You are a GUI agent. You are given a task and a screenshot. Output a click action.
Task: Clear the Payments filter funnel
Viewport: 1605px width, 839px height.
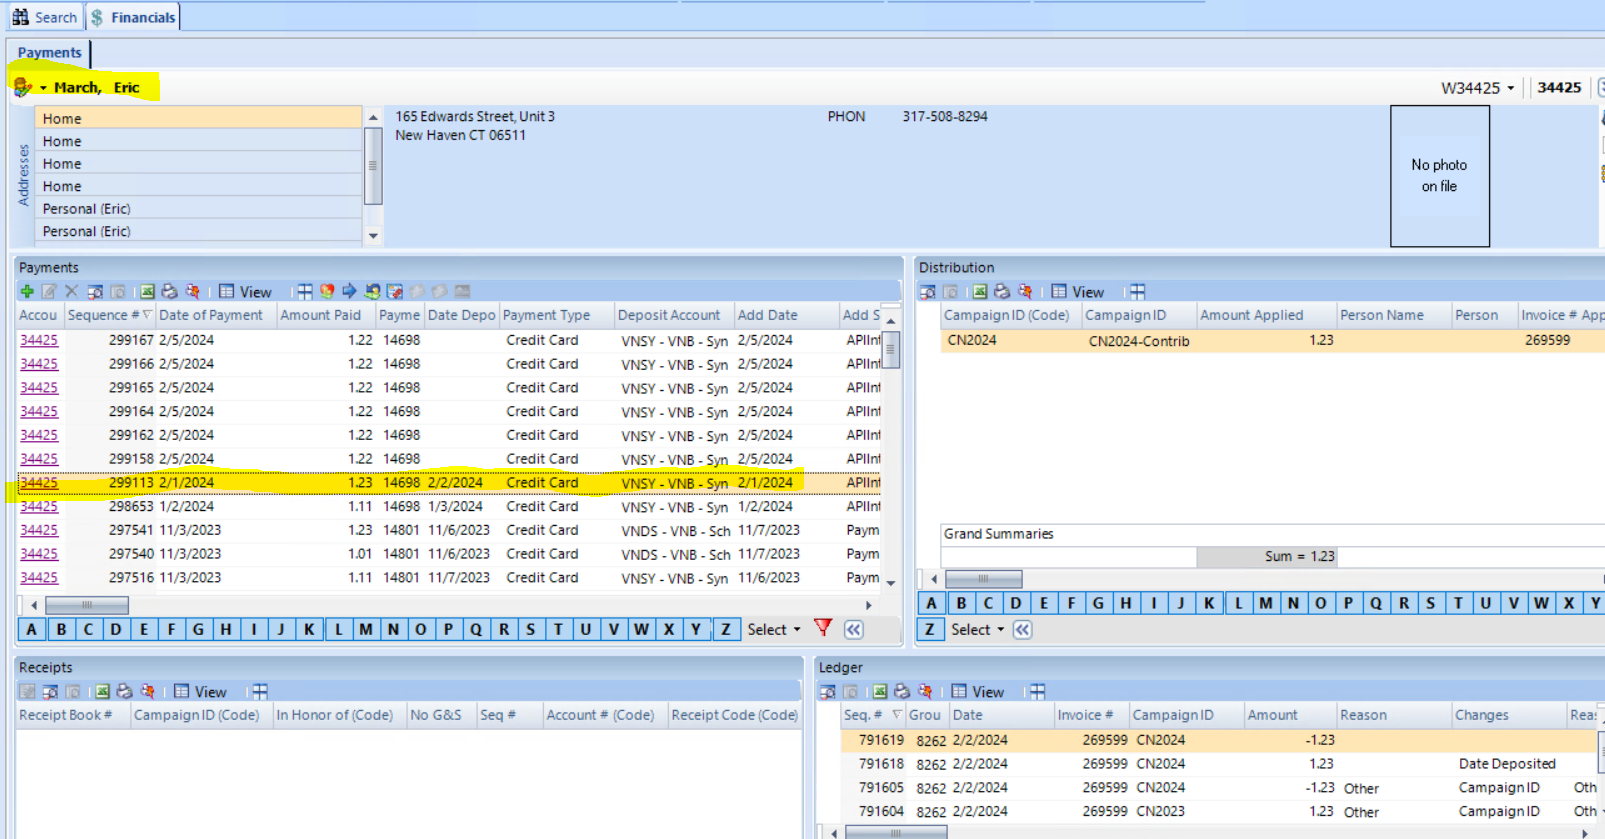point(823,628)
